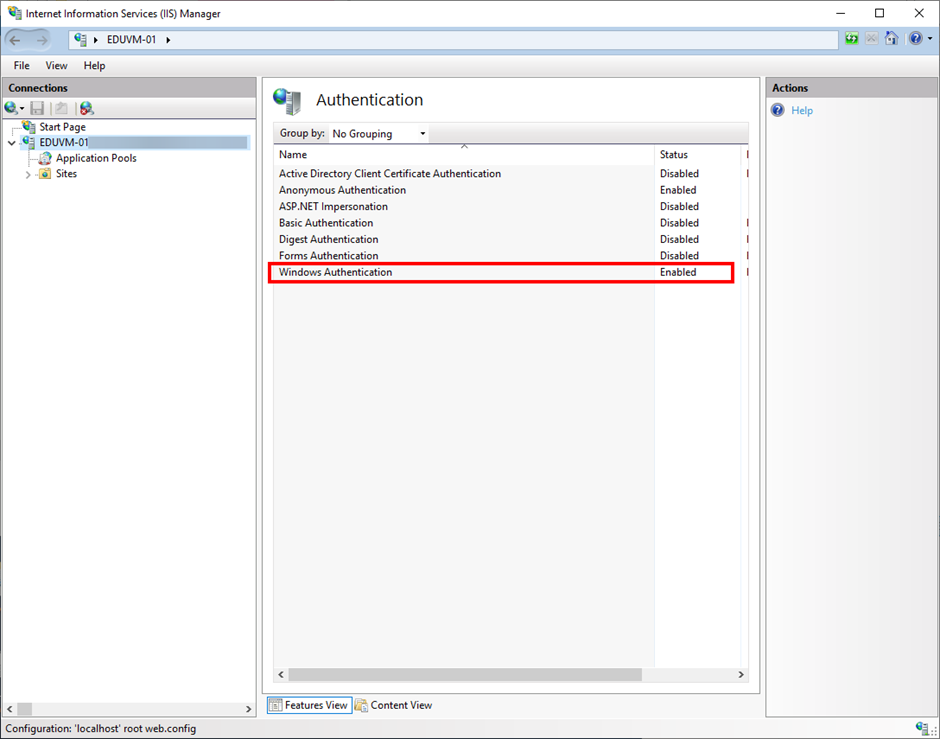Click the status bar network icon
The height and width of the screenshot is (739, 940).
923,728
